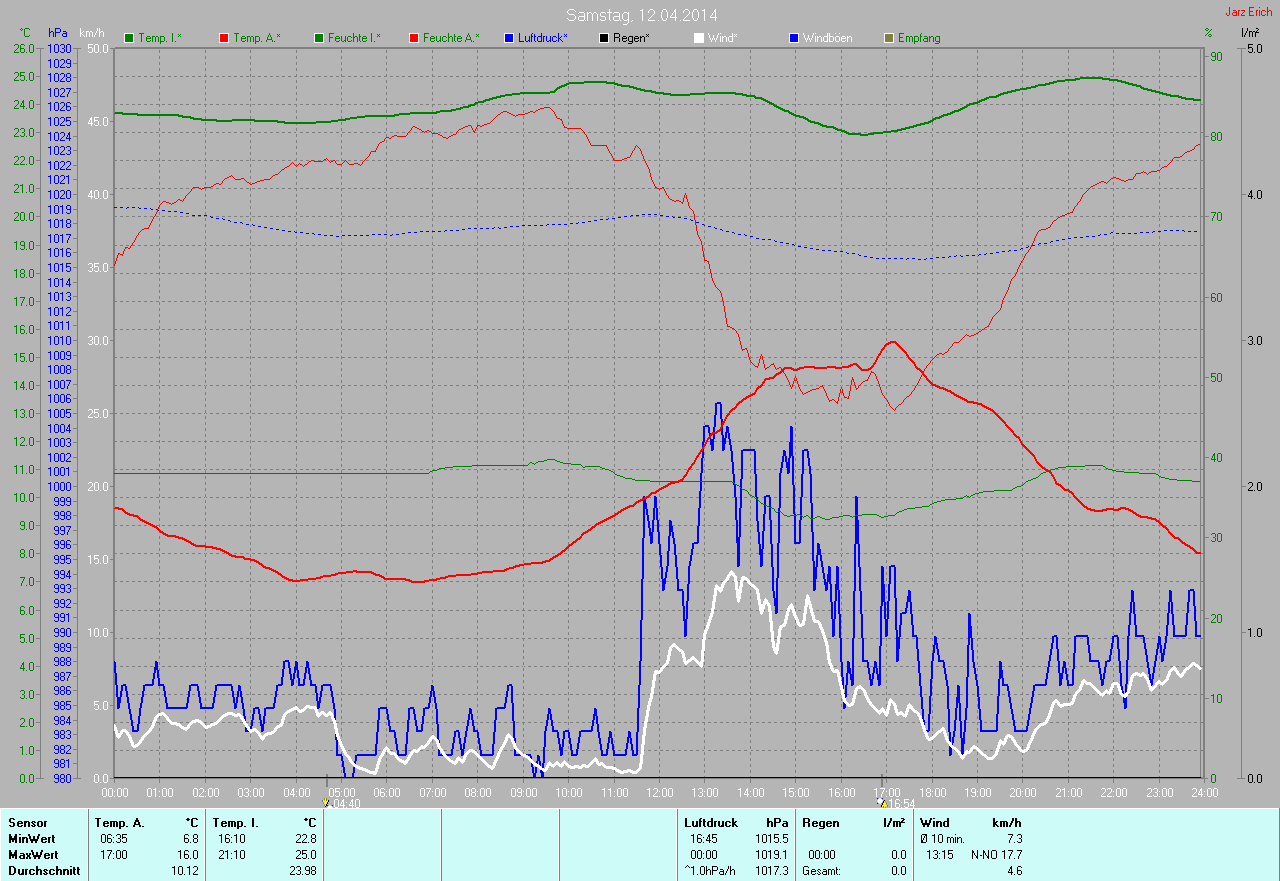The image size is (1280, 881).
Task: Click the '13:15' wind gust time
Action: [942, 855]
